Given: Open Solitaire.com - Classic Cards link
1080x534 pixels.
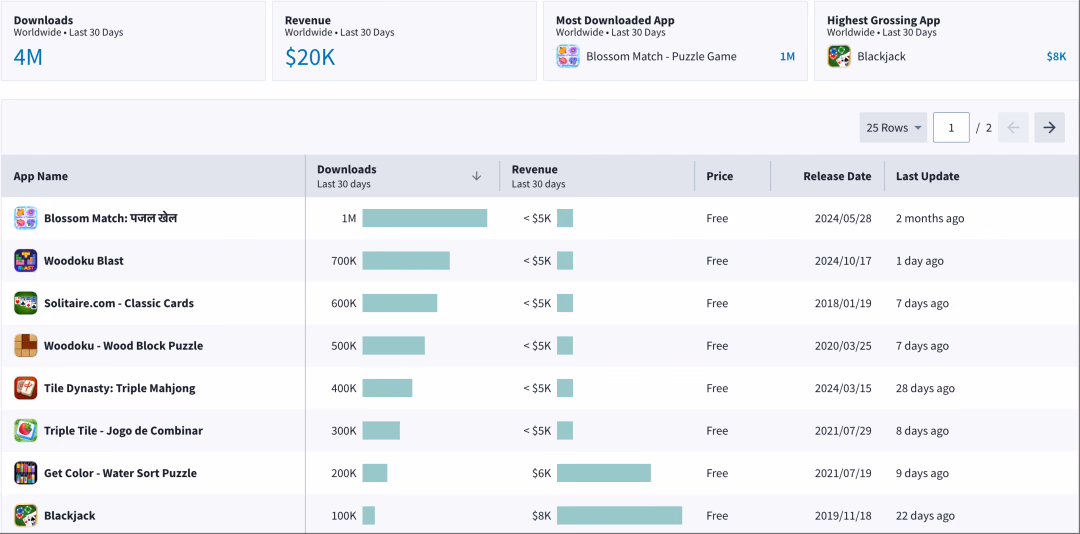Looking at the screenshot, I should (x=118, y=303).
